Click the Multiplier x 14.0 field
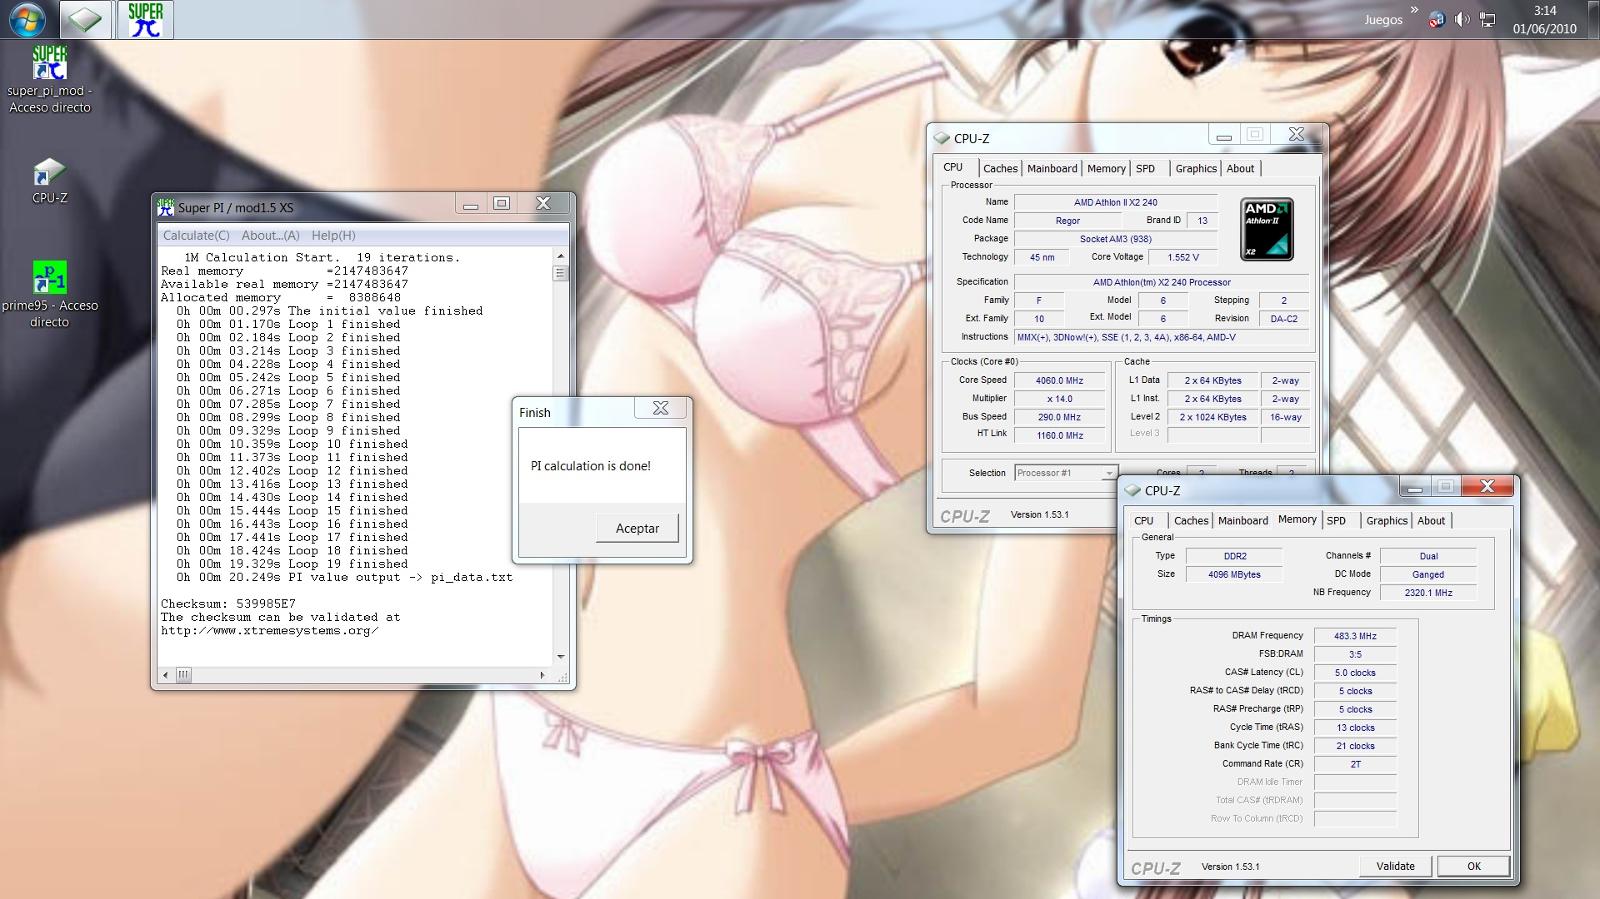 (x=1060, y=399)
